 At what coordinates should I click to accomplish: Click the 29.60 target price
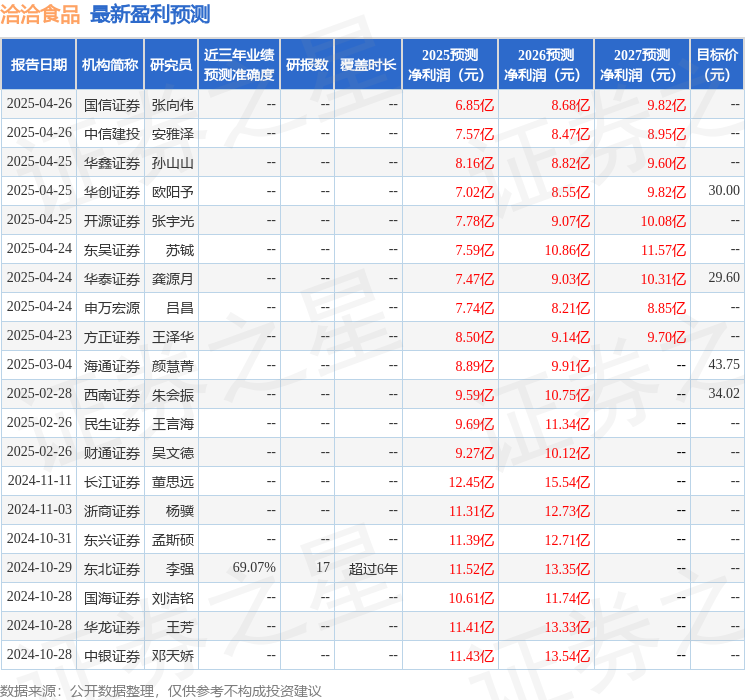pos(724,278)
